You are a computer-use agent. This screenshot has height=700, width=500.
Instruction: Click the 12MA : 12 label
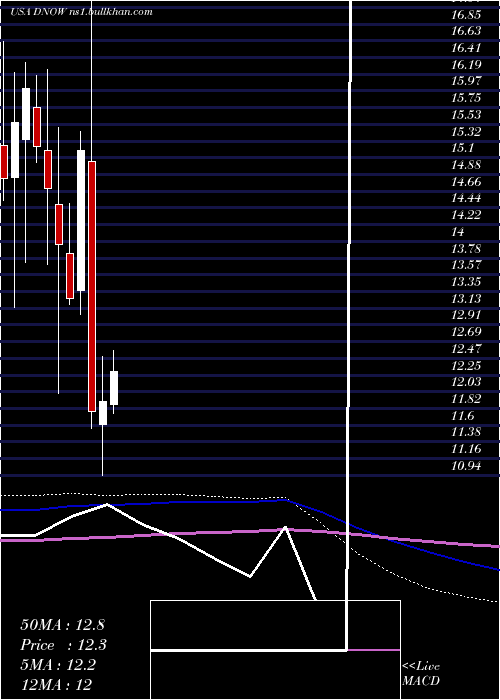pyautogui.click(x=56, y=685)
